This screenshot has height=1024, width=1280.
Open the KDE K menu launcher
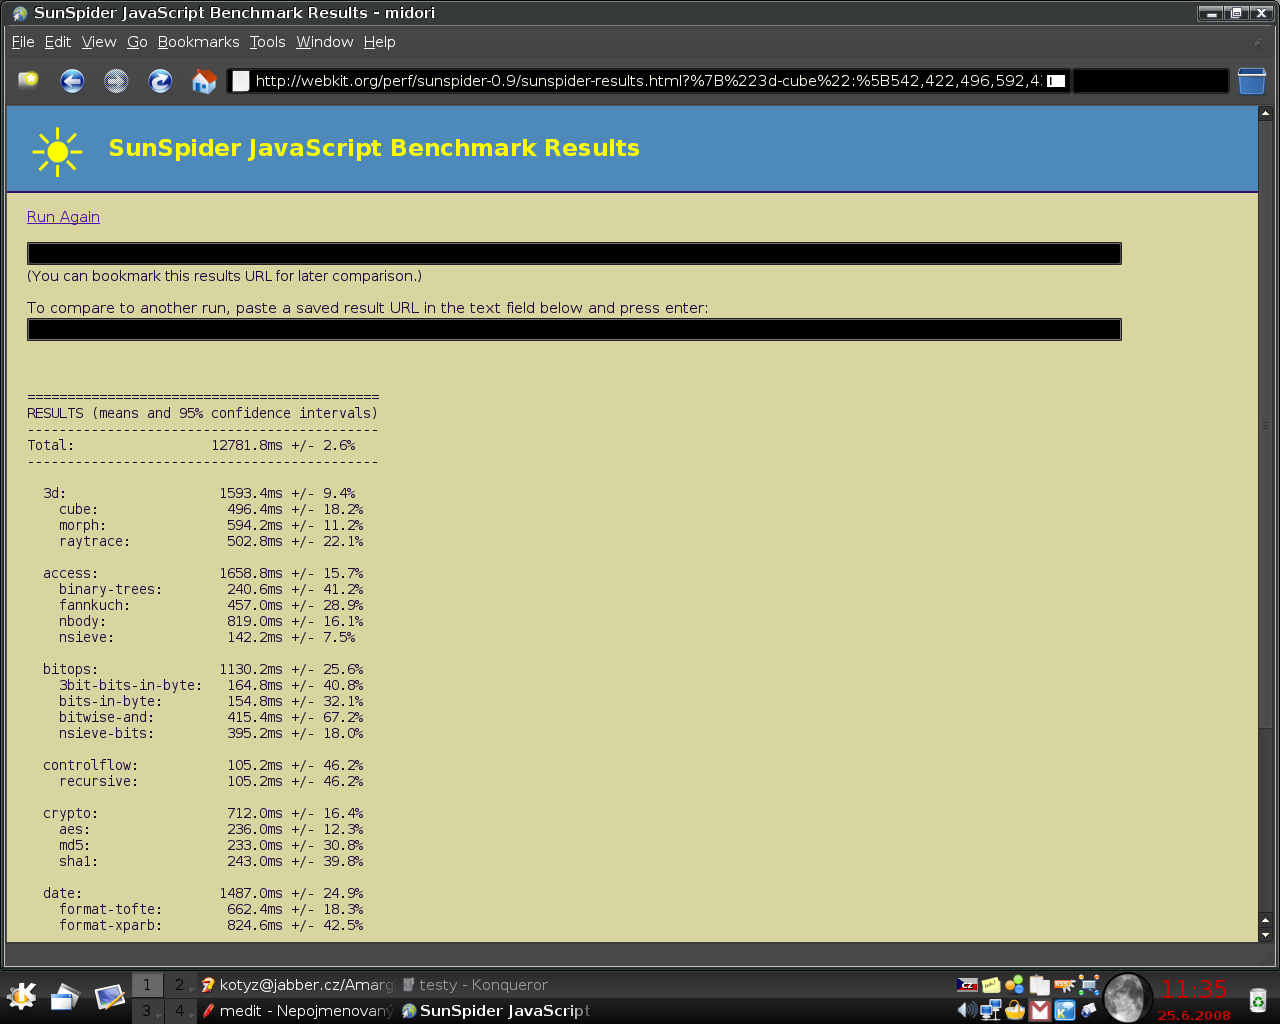21,997
